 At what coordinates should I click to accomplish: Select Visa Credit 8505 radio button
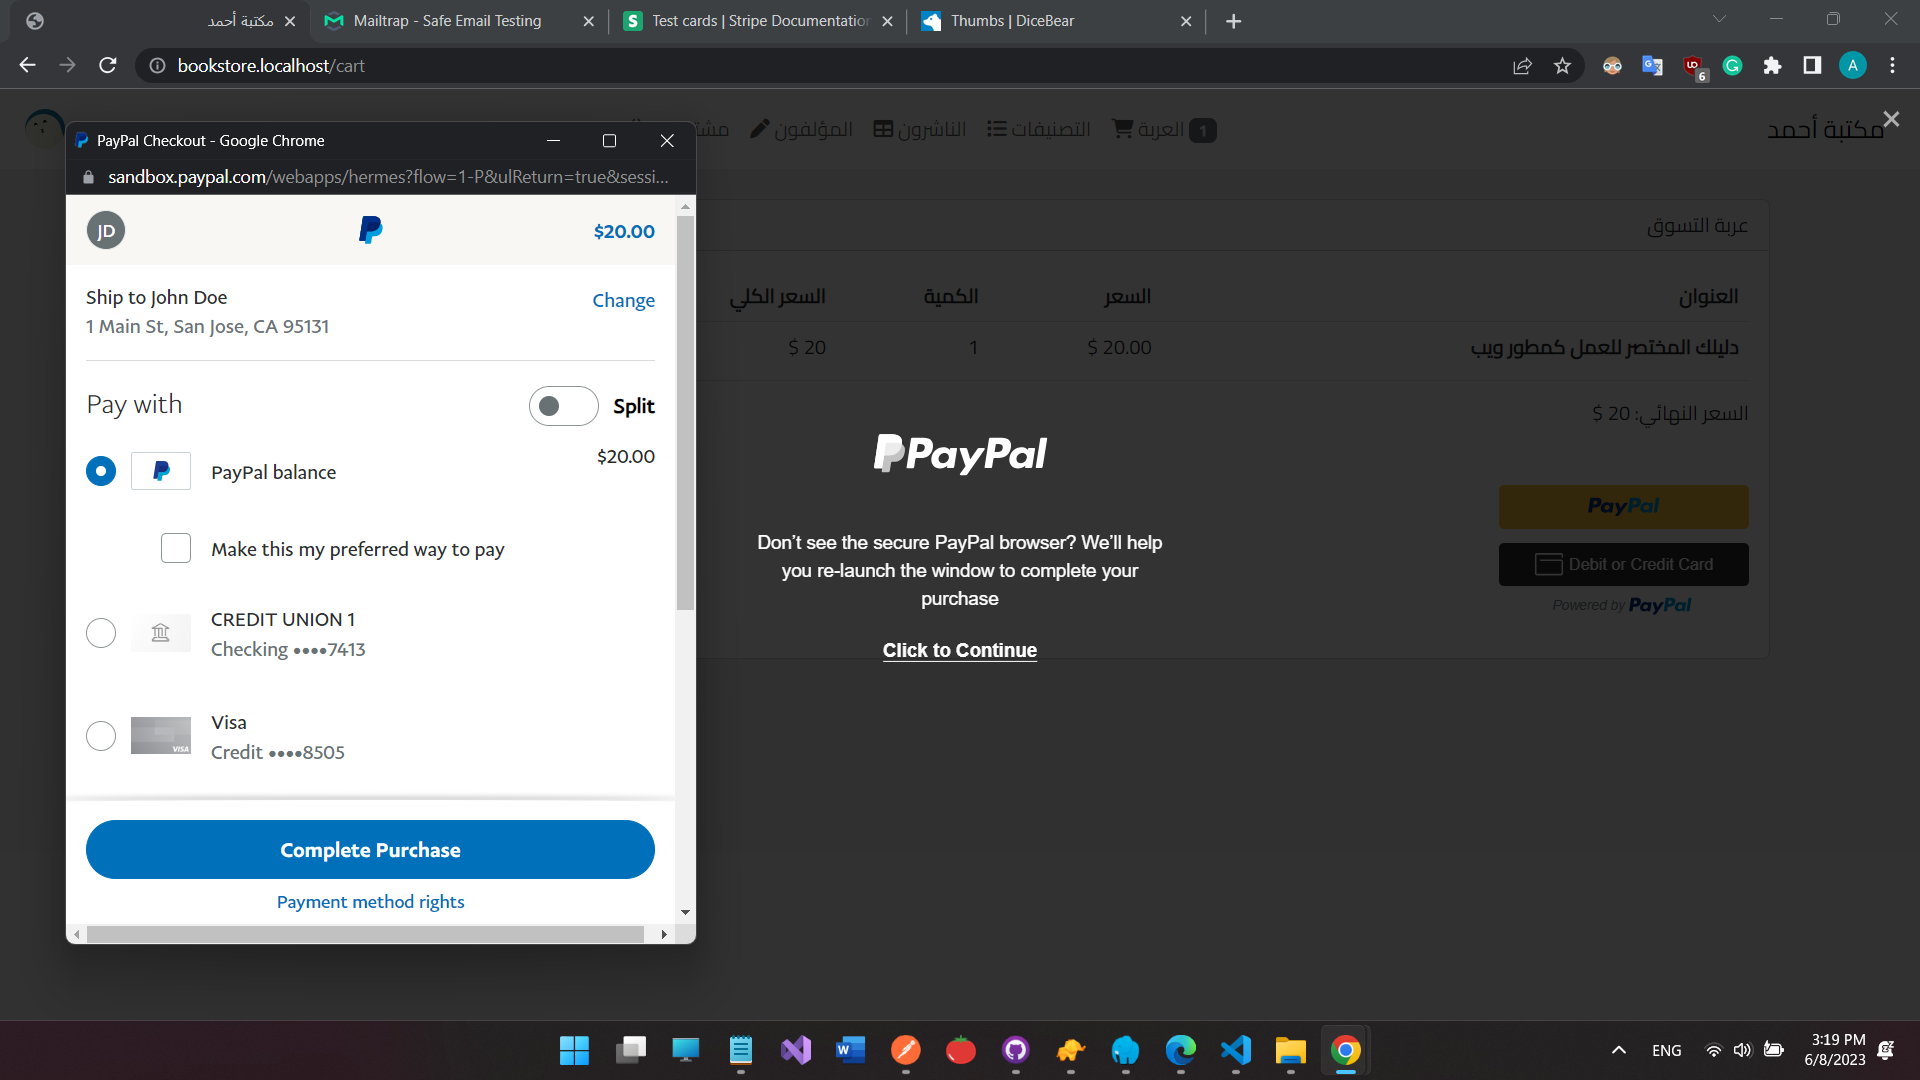pos(101,736)
